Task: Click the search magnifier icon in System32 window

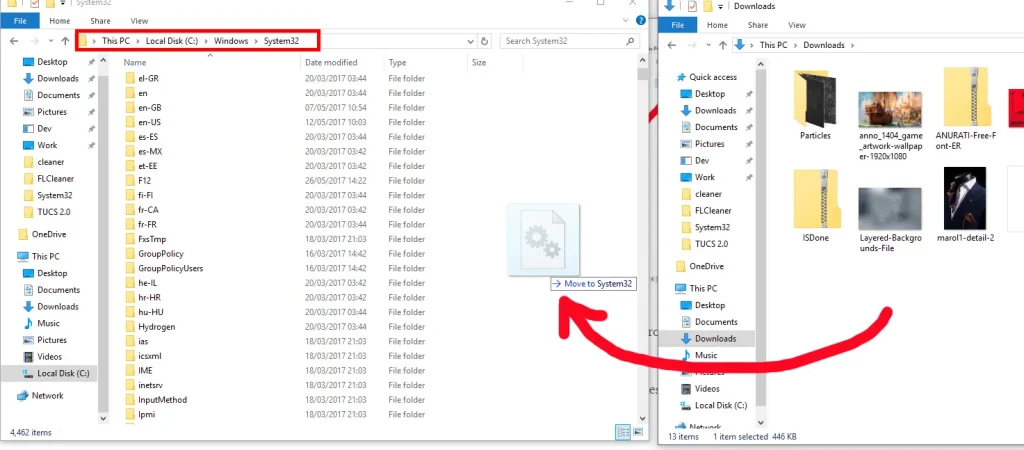Action: pos(630,41)
